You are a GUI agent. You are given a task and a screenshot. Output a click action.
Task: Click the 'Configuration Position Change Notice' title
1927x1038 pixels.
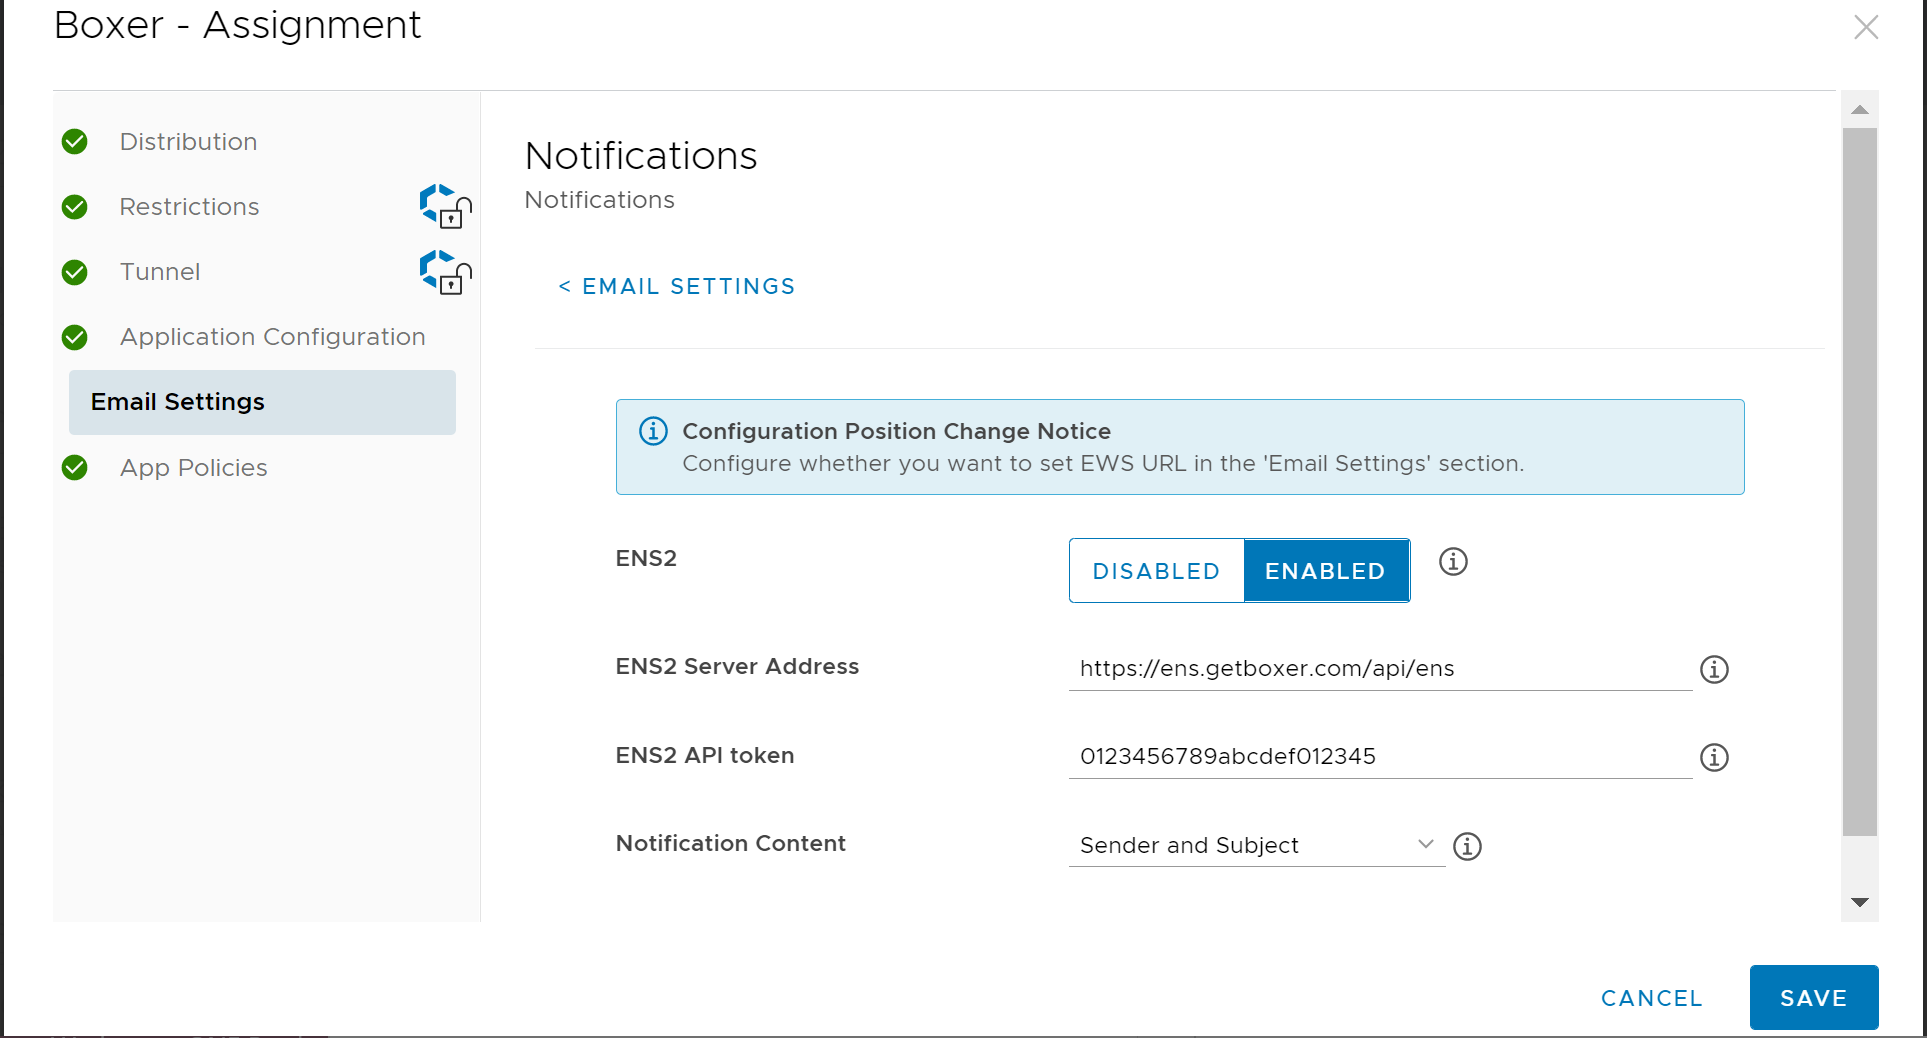coord(896,431)
